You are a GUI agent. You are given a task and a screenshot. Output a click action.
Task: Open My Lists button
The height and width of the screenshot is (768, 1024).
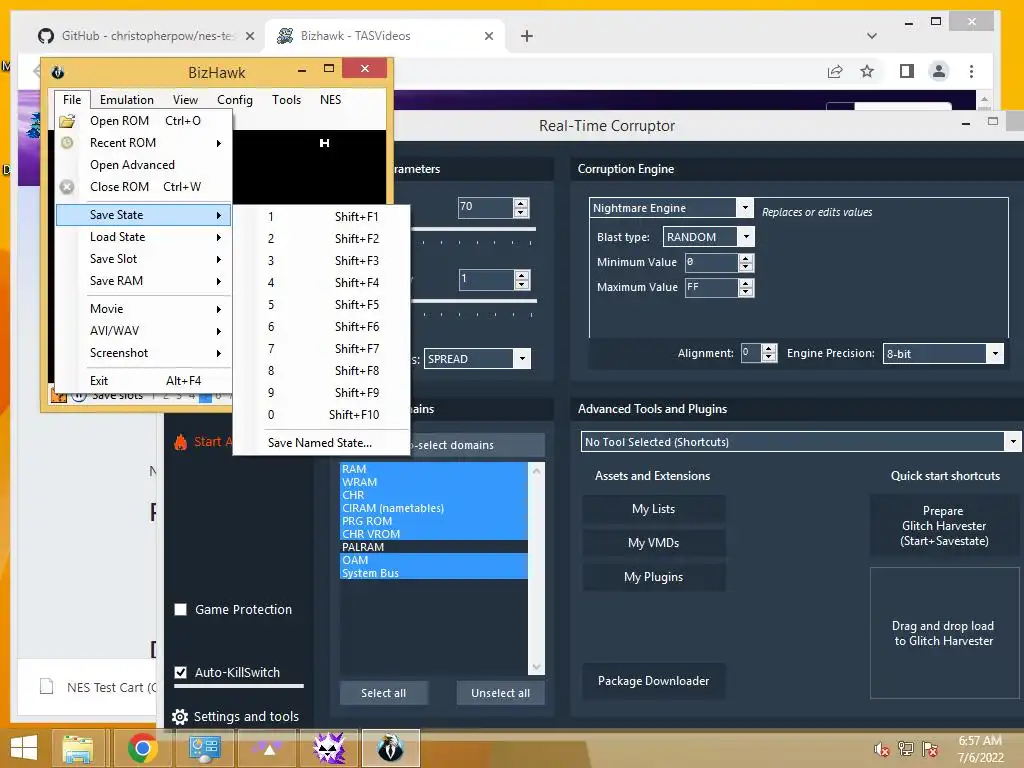pos(653,509)
